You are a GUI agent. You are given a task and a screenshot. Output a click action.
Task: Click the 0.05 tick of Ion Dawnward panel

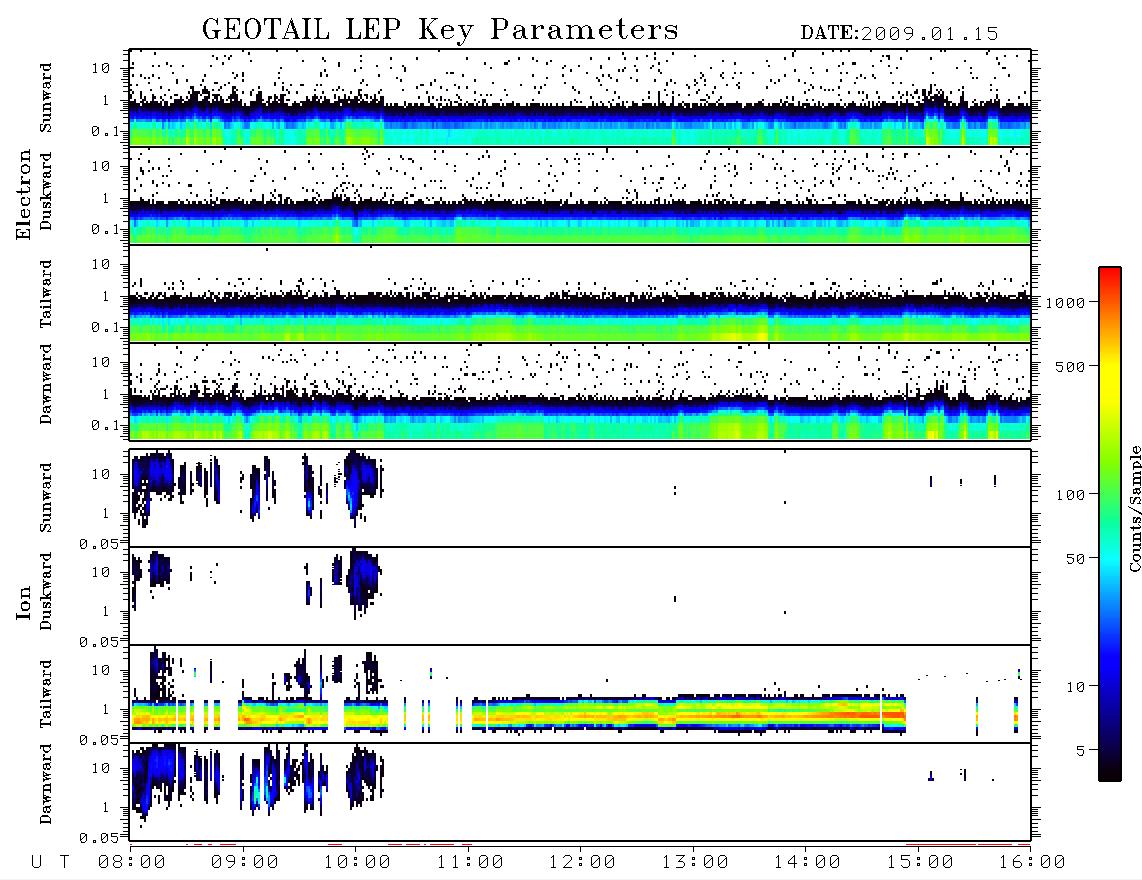pyautogui.click(x=98, y=838)
